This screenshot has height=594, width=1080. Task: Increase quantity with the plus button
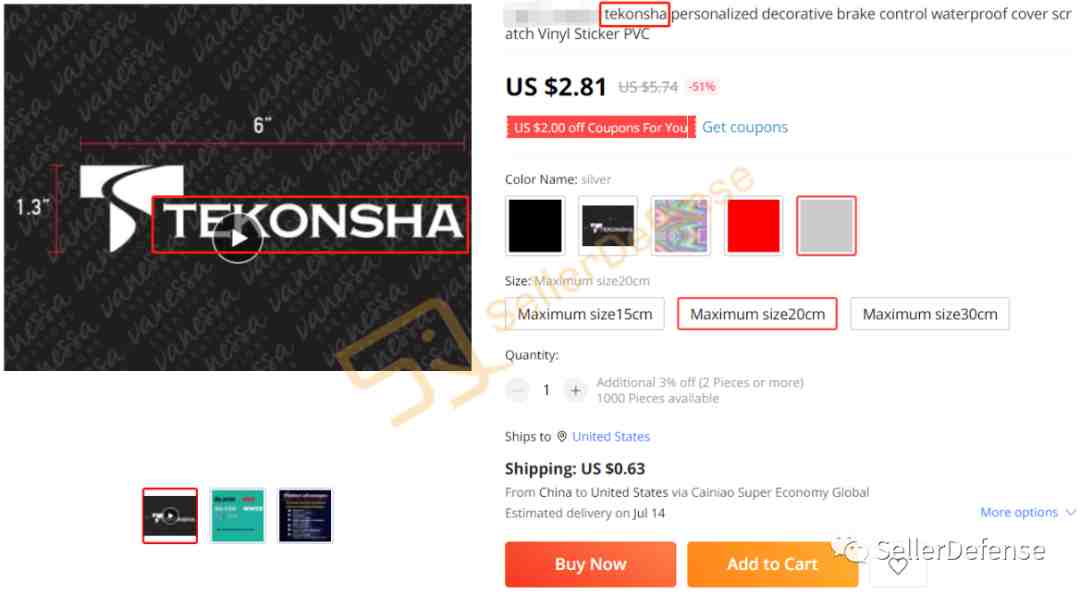(x=575, y=391)
